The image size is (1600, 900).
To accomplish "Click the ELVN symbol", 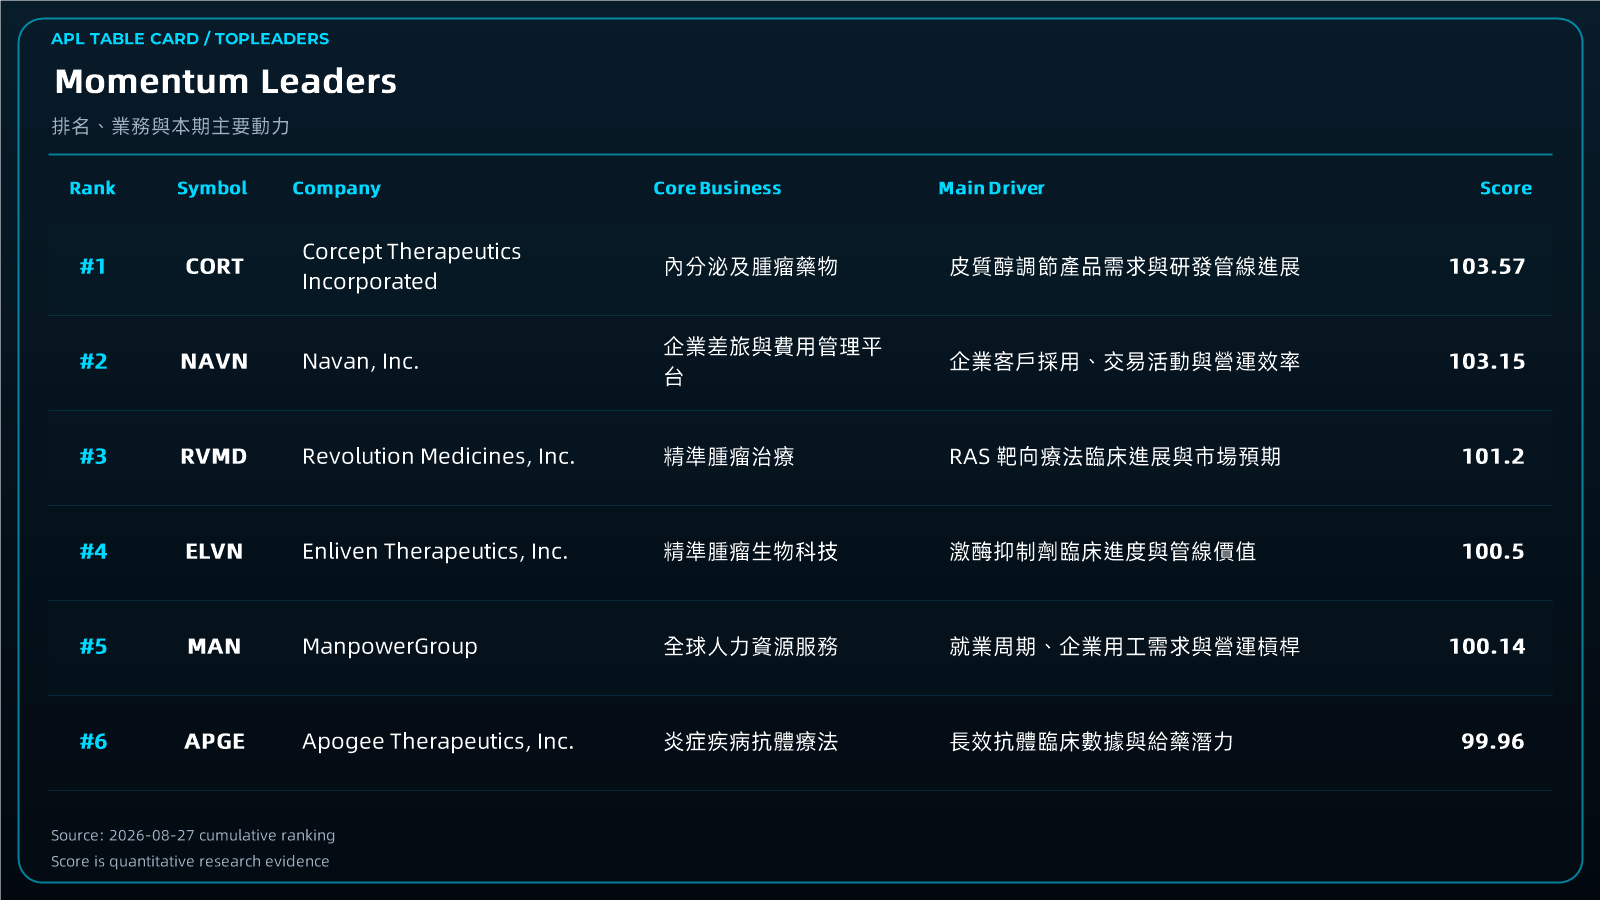I will pyautogui.click(x=214, y=551).
